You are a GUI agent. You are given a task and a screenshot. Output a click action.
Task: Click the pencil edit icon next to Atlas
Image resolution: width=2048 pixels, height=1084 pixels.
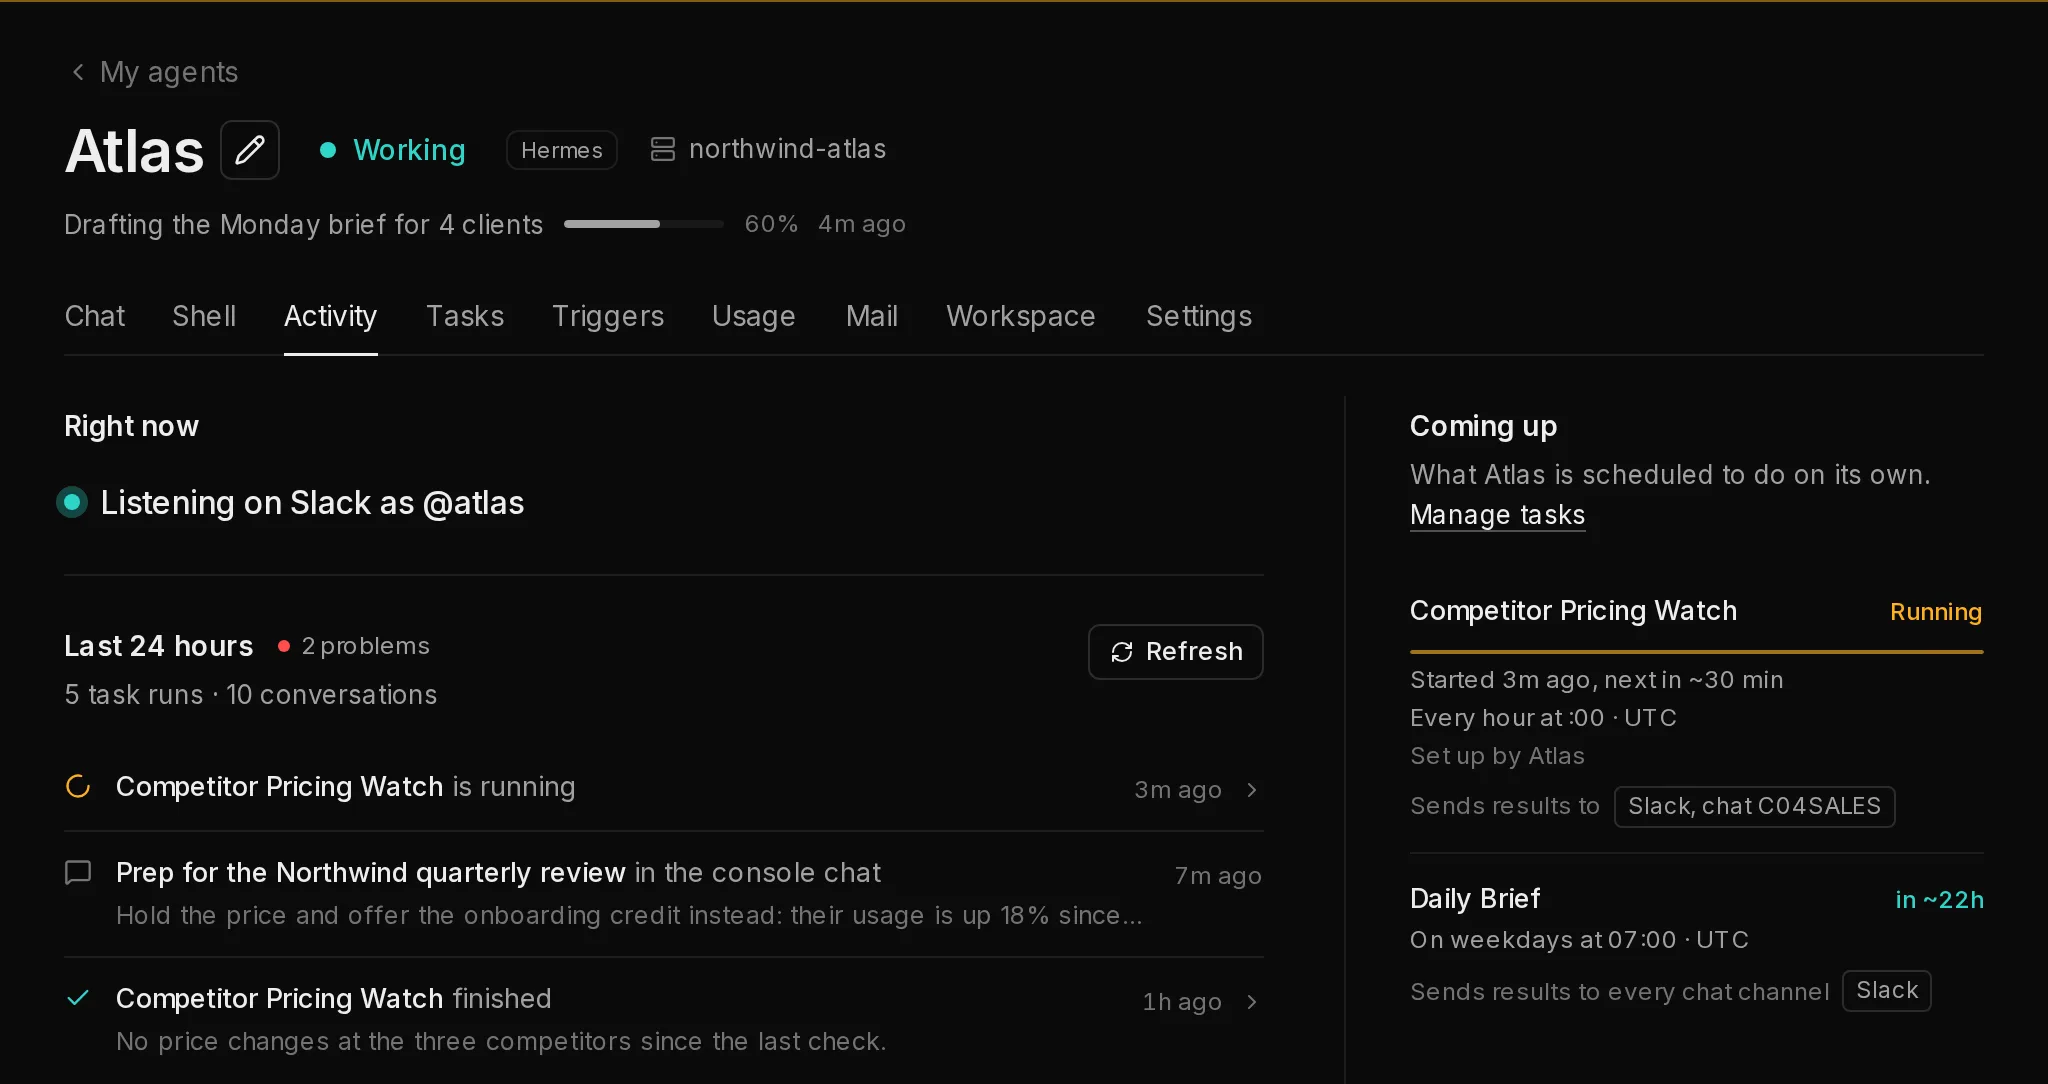[x=250, y=150]
